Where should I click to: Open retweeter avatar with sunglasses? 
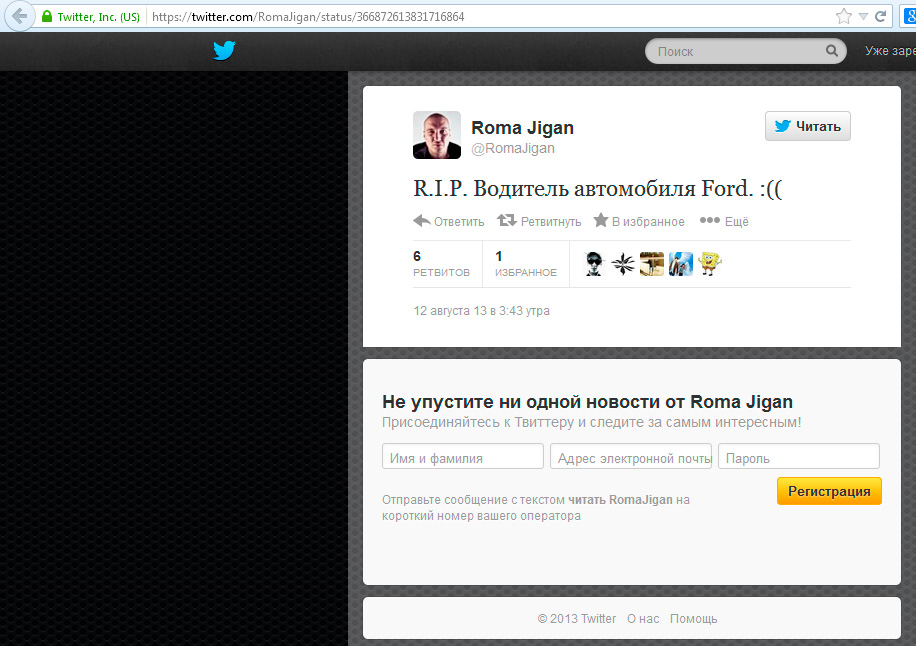tap(594, 264)
